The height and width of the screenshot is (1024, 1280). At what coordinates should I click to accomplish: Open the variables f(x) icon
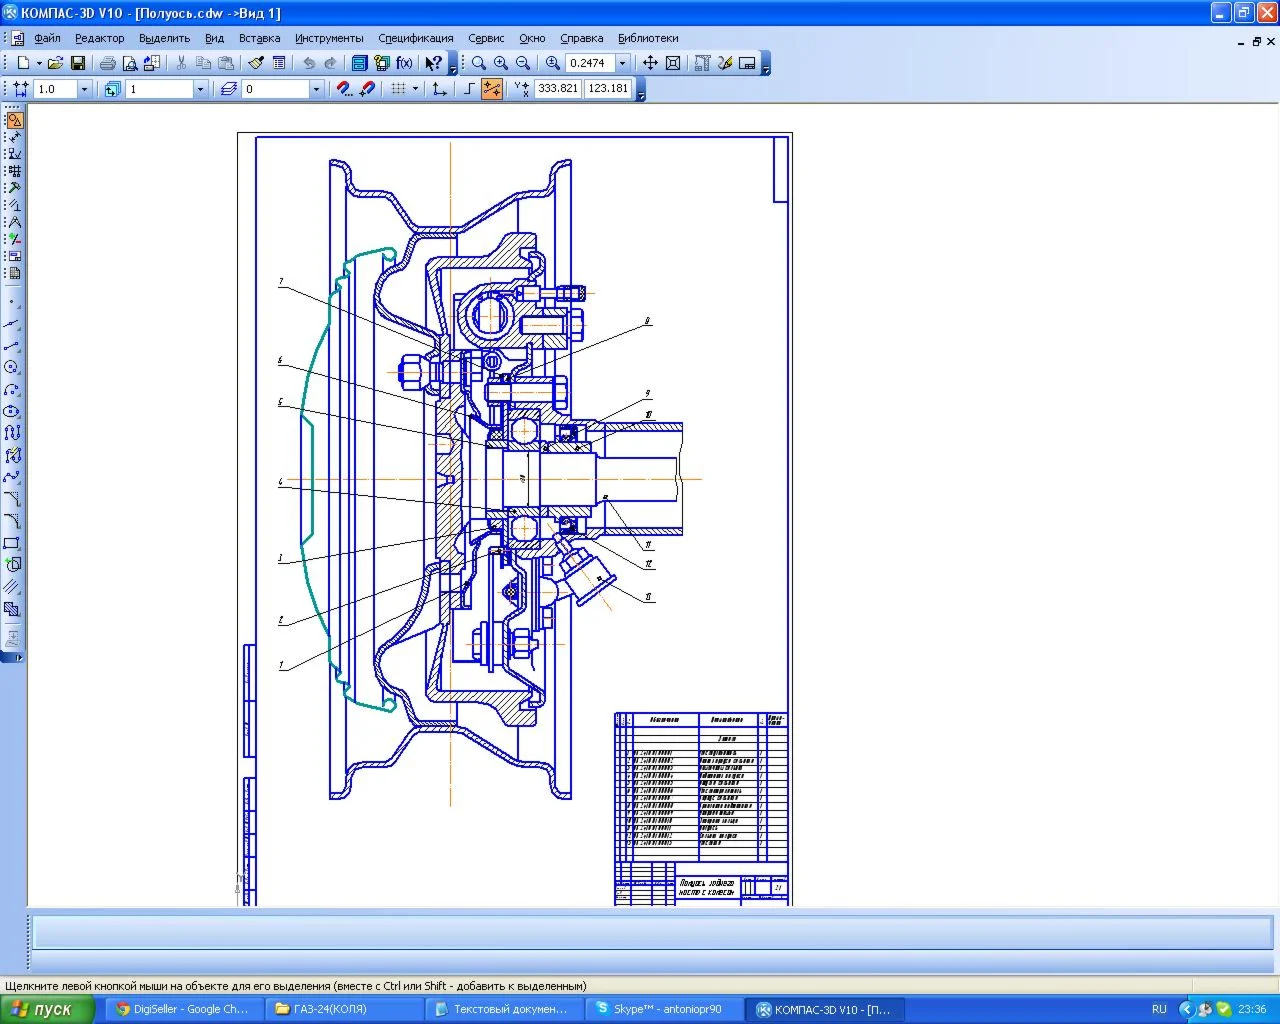click(404, 63)
